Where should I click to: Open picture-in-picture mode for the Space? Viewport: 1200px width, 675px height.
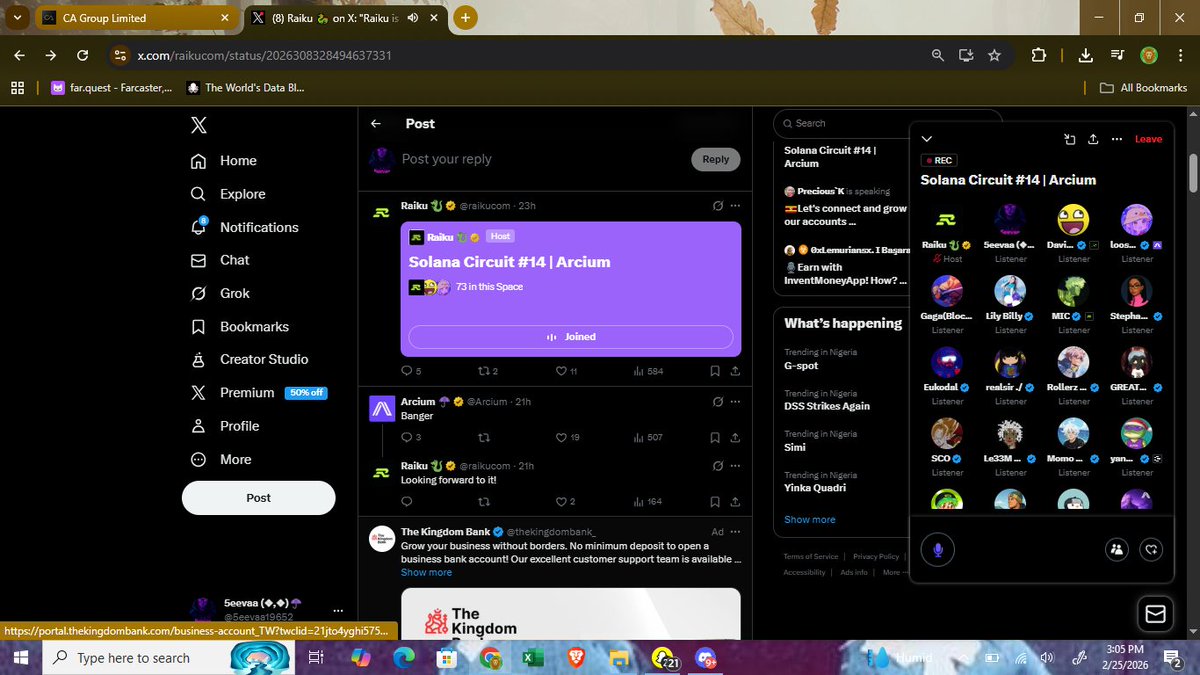1069,139
